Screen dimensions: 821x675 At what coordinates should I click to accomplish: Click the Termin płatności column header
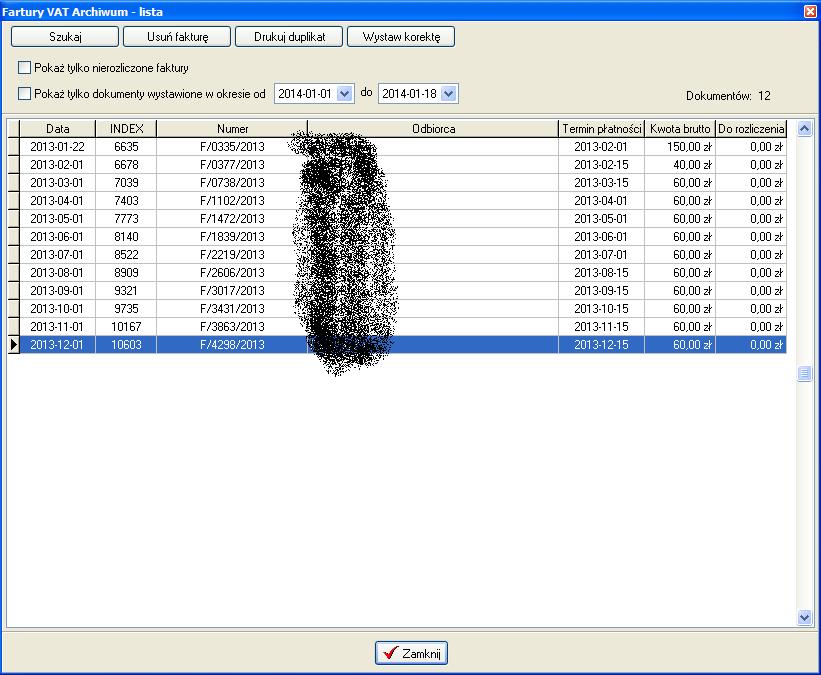point(601,129)
